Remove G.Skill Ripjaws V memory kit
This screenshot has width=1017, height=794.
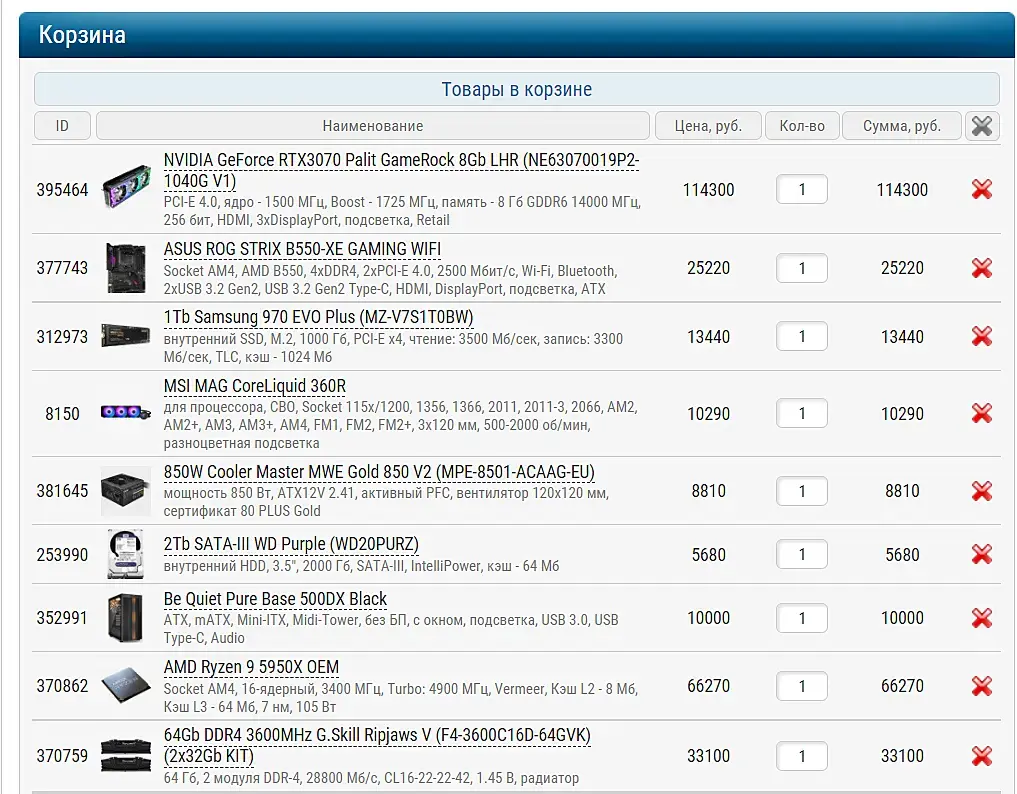pos(981,756)
